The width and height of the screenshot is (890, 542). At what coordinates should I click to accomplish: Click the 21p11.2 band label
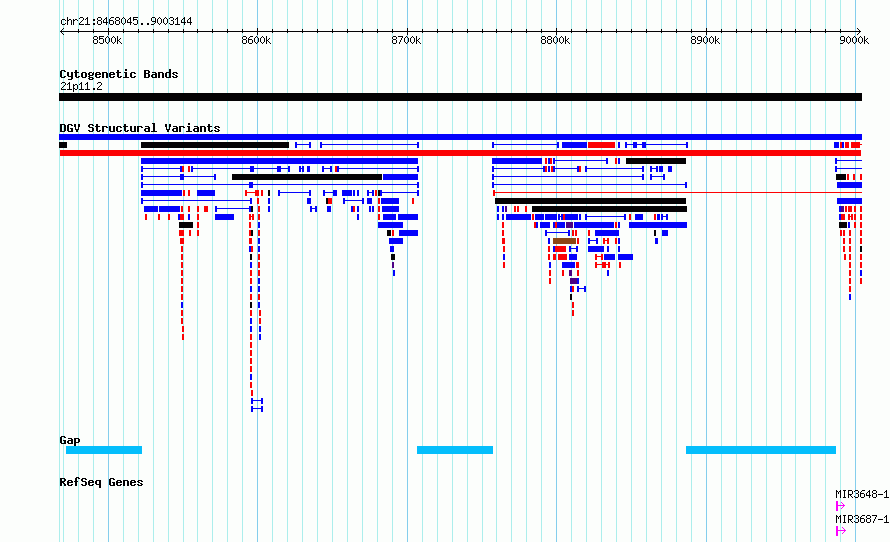81,86
